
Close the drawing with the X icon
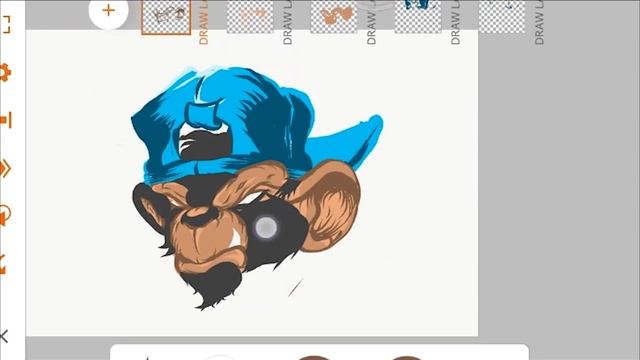[4, 337]
